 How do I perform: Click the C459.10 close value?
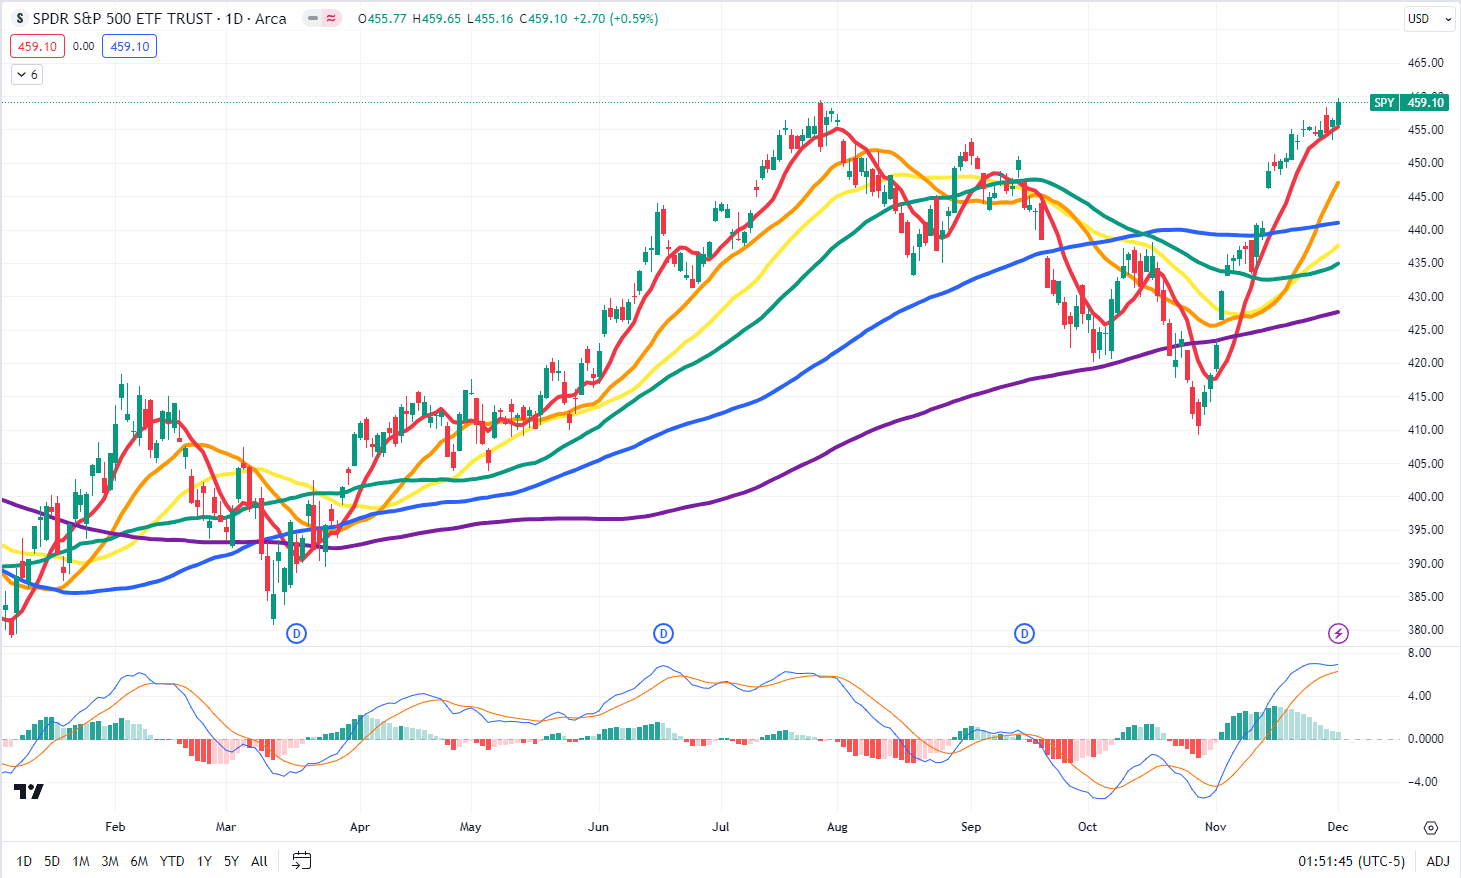(543, 19)
